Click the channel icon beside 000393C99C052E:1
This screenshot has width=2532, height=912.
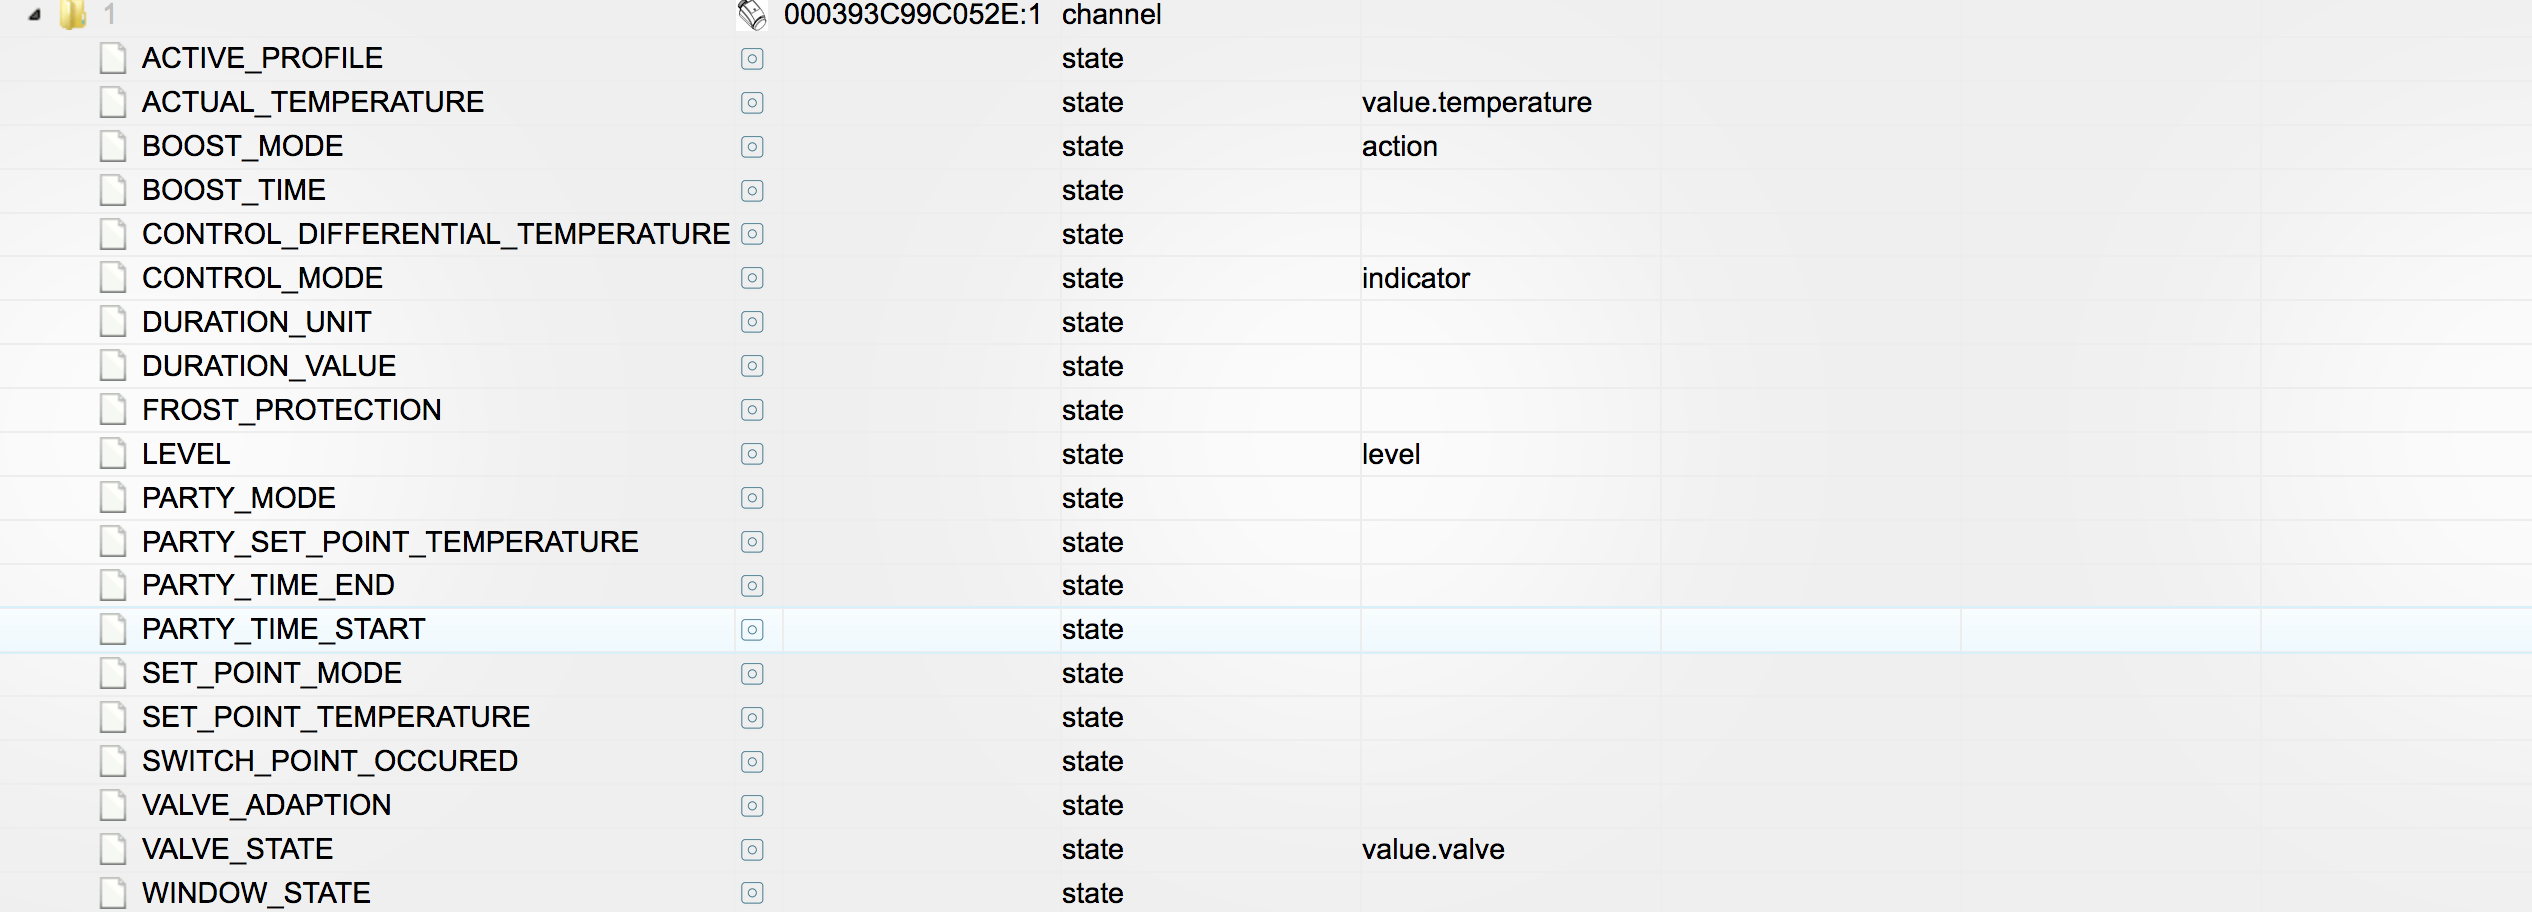[x=752, y=15]
